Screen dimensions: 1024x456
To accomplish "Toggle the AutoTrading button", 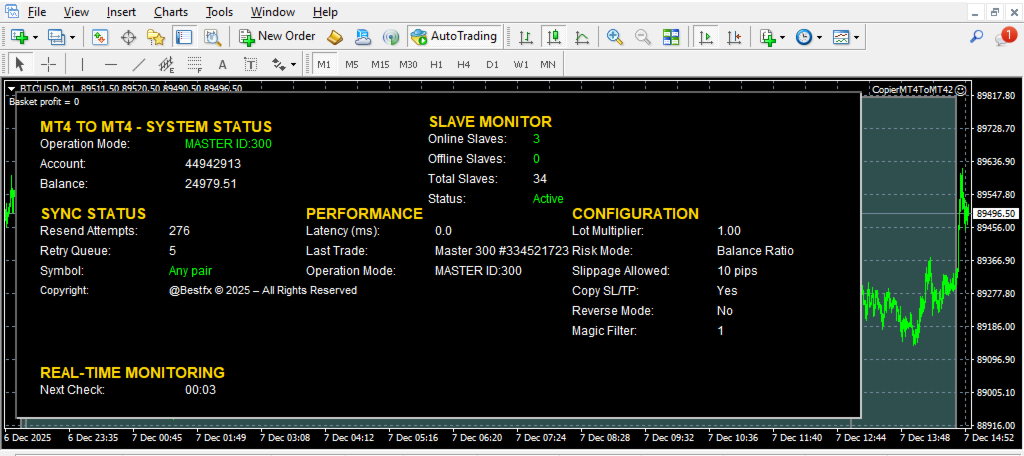I will coord(453,37).
